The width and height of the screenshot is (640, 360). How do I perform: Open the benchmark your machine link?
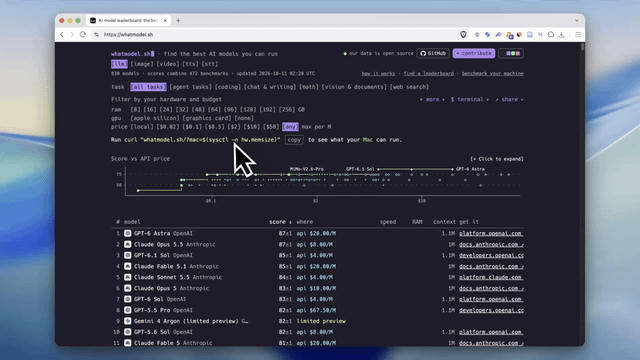492,74
